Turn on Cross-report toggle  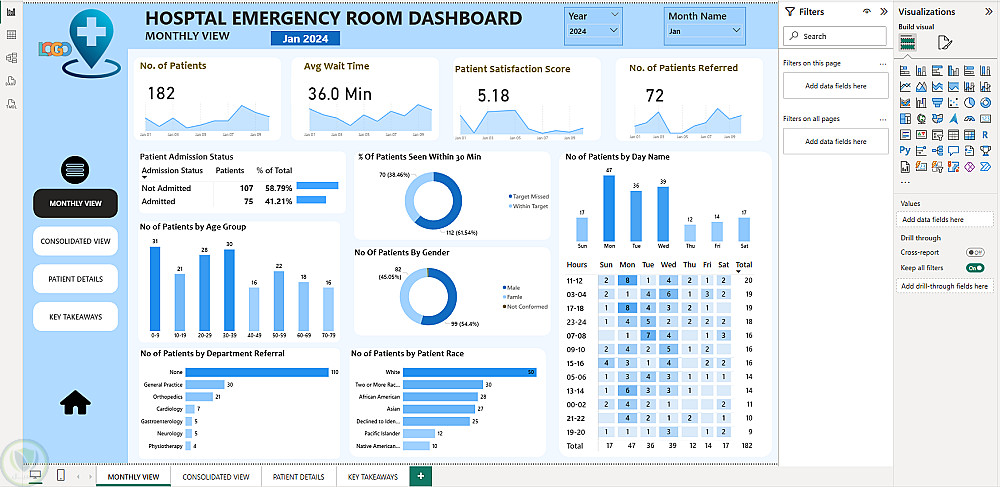(975, 252)
